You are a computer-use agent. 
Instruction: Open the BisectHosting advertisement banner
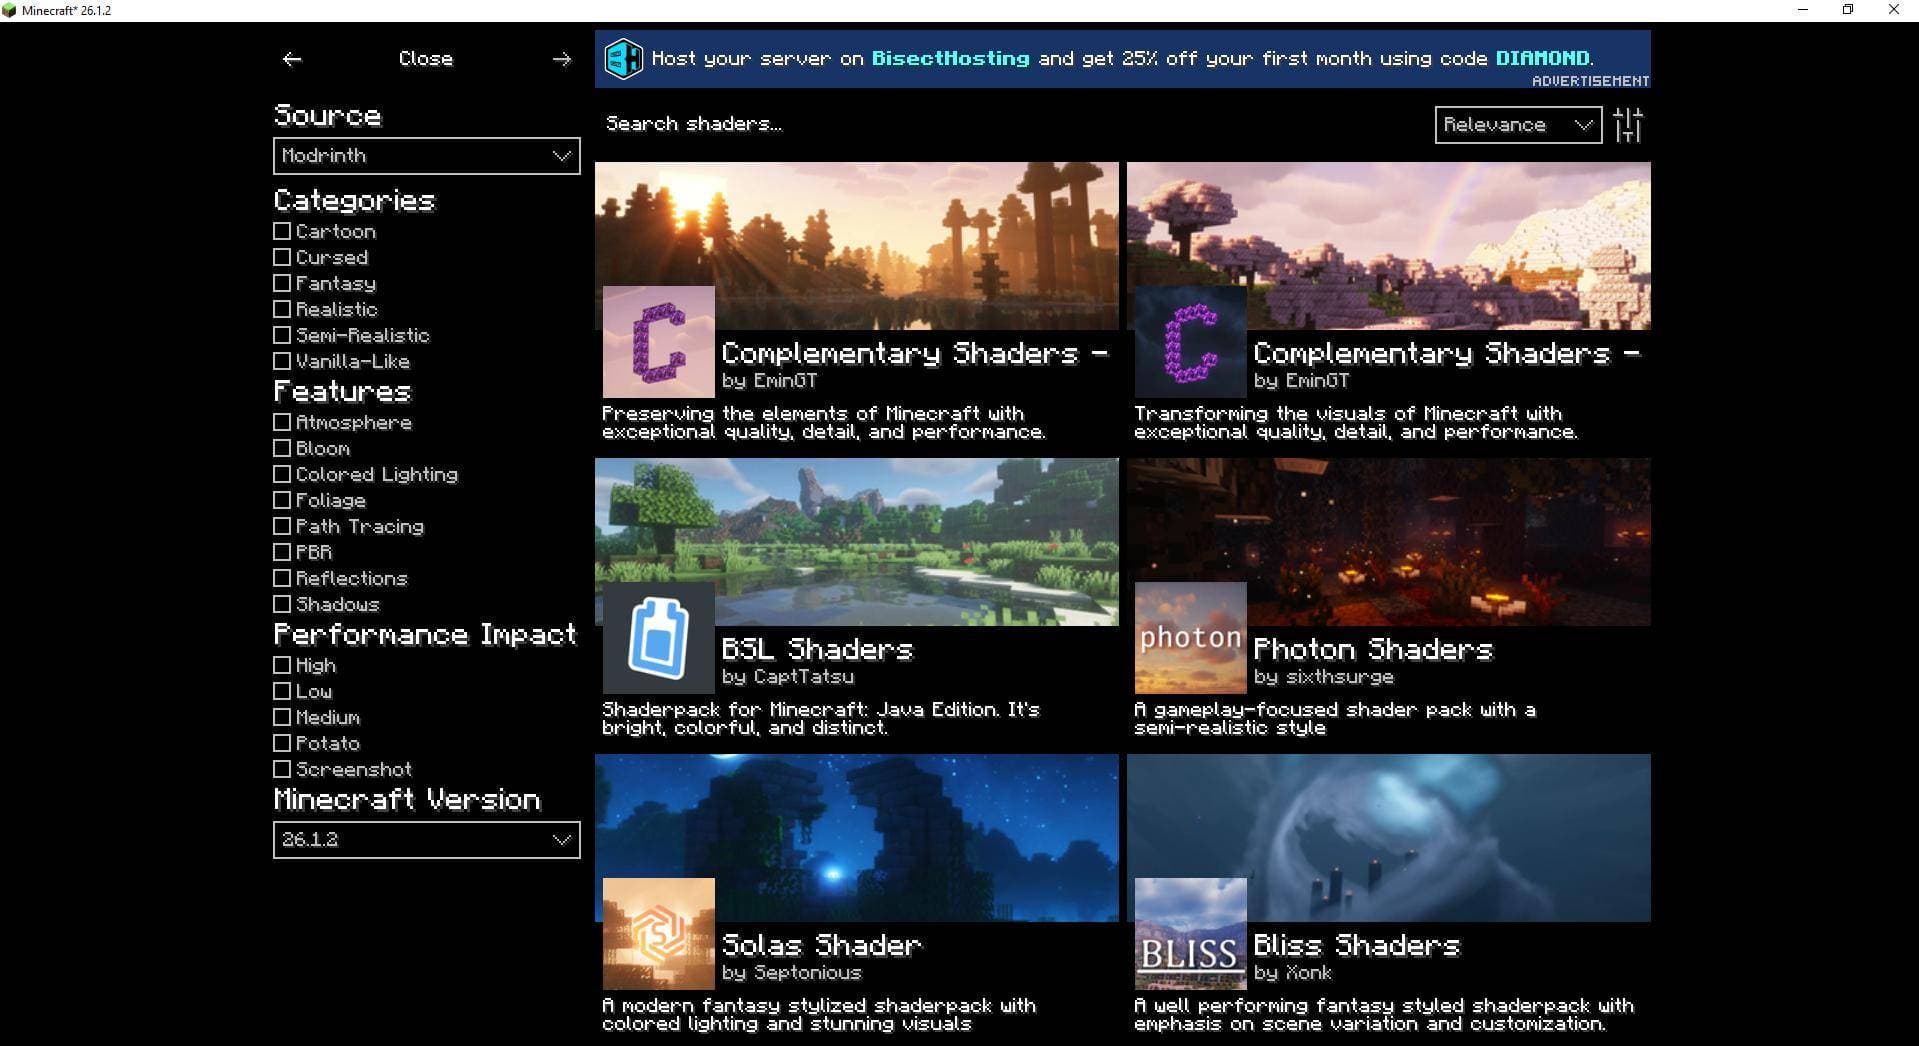coord(1123,59)
